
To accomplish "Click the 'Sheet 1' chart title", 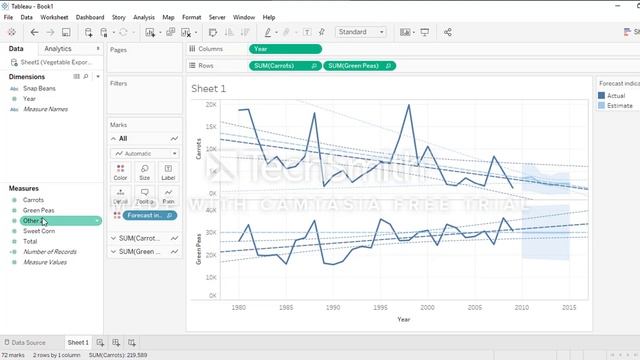I will pyautogui.click(x=209, y=89).
